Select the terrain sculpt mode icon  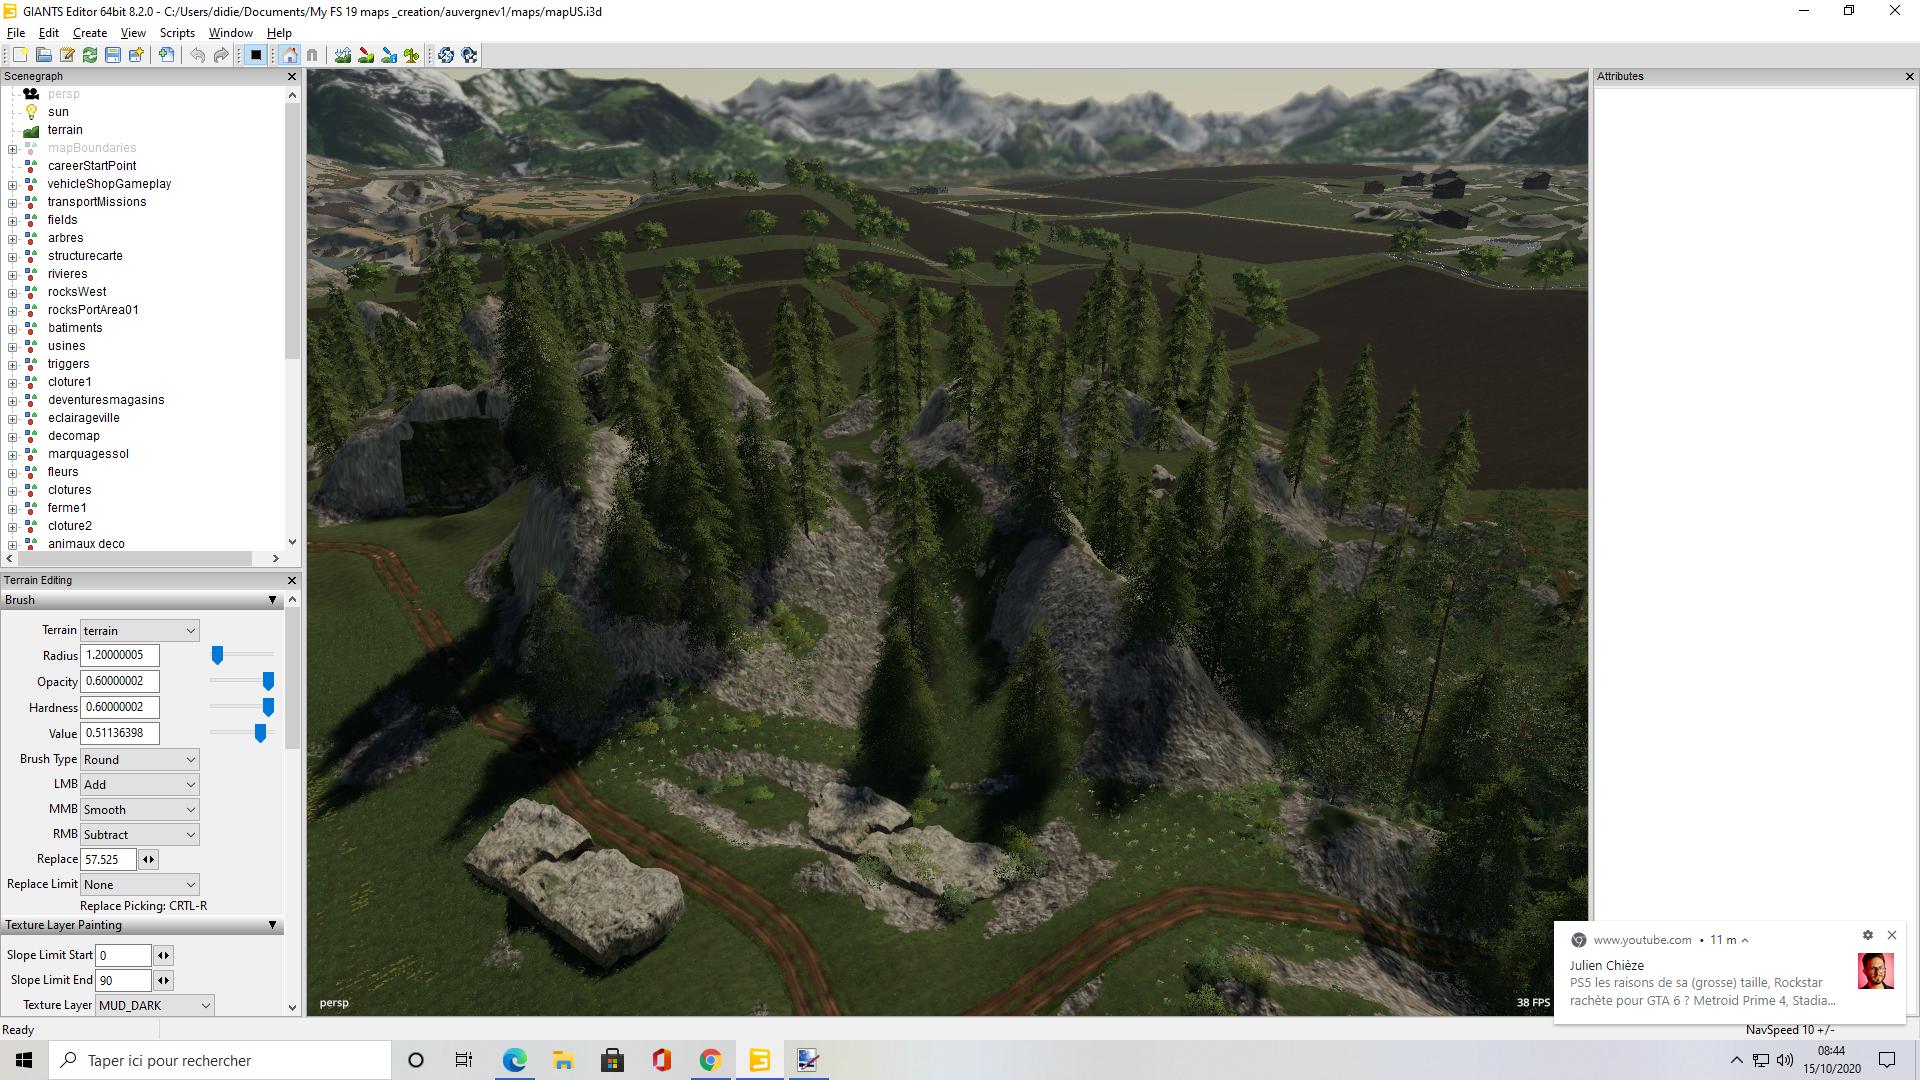[343, 55]
